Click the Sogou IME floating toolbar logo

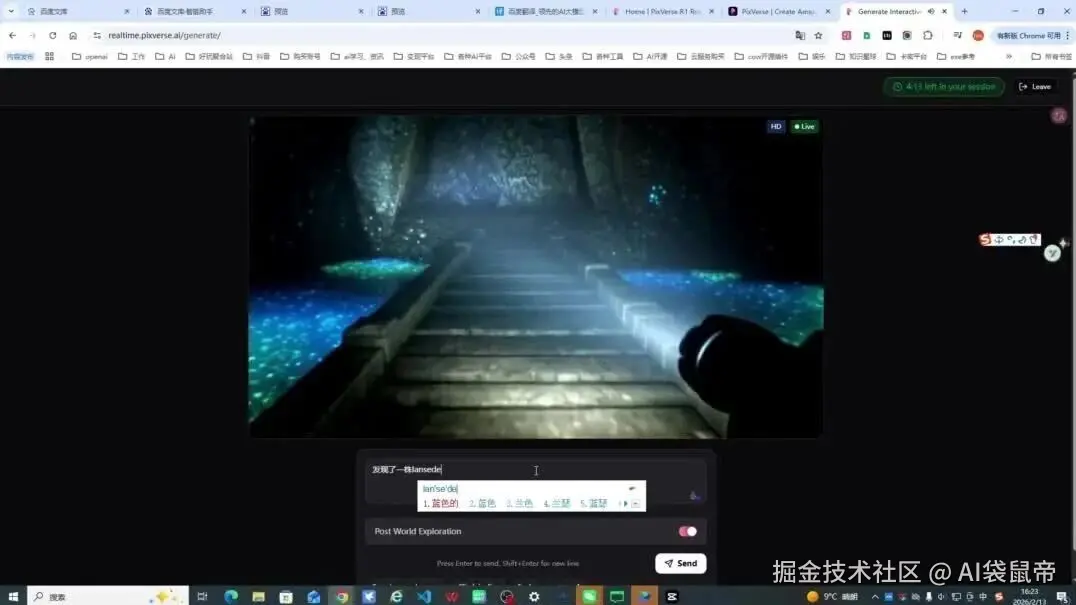click(985, 239)
